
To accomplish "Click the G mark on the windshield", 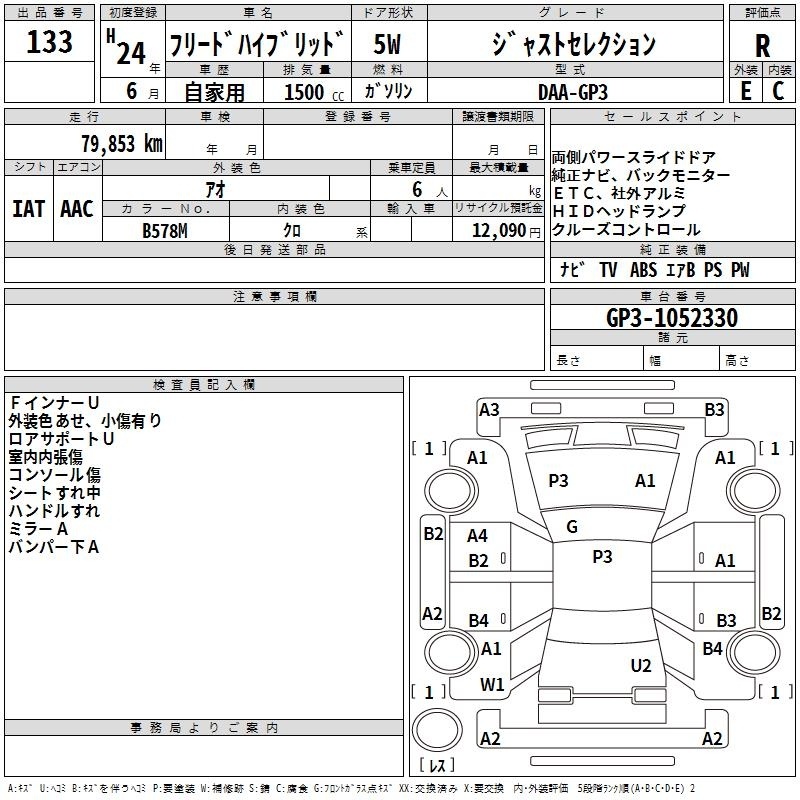I will point(572,527).
